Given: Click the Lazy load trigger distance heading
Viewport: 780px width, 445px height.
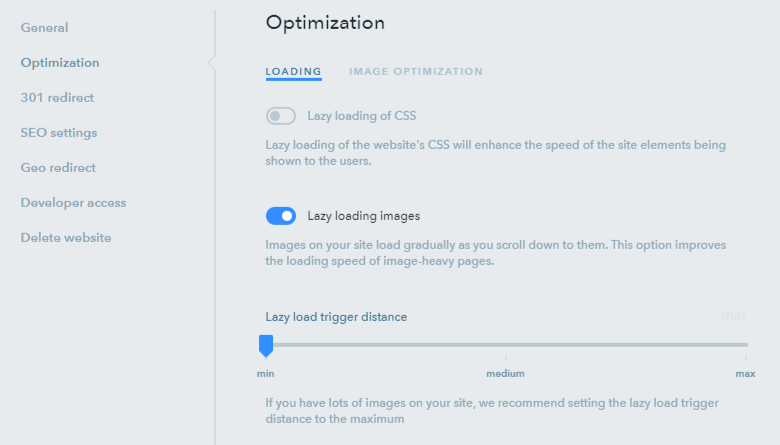Looking at the screenshot, I should 336,317.
